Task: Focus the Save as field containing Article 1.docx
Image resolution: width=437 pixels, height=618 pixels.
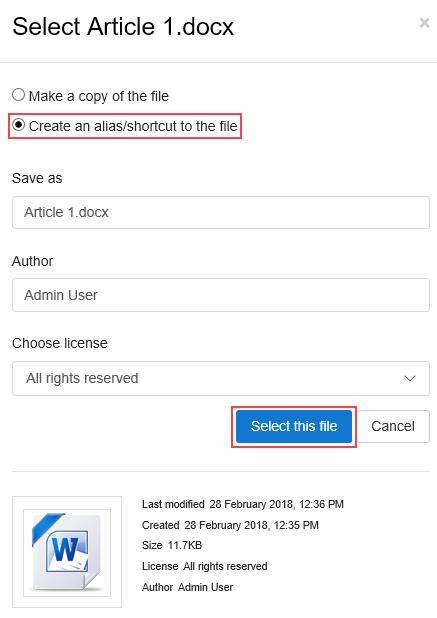Action: tap(221, 212)
